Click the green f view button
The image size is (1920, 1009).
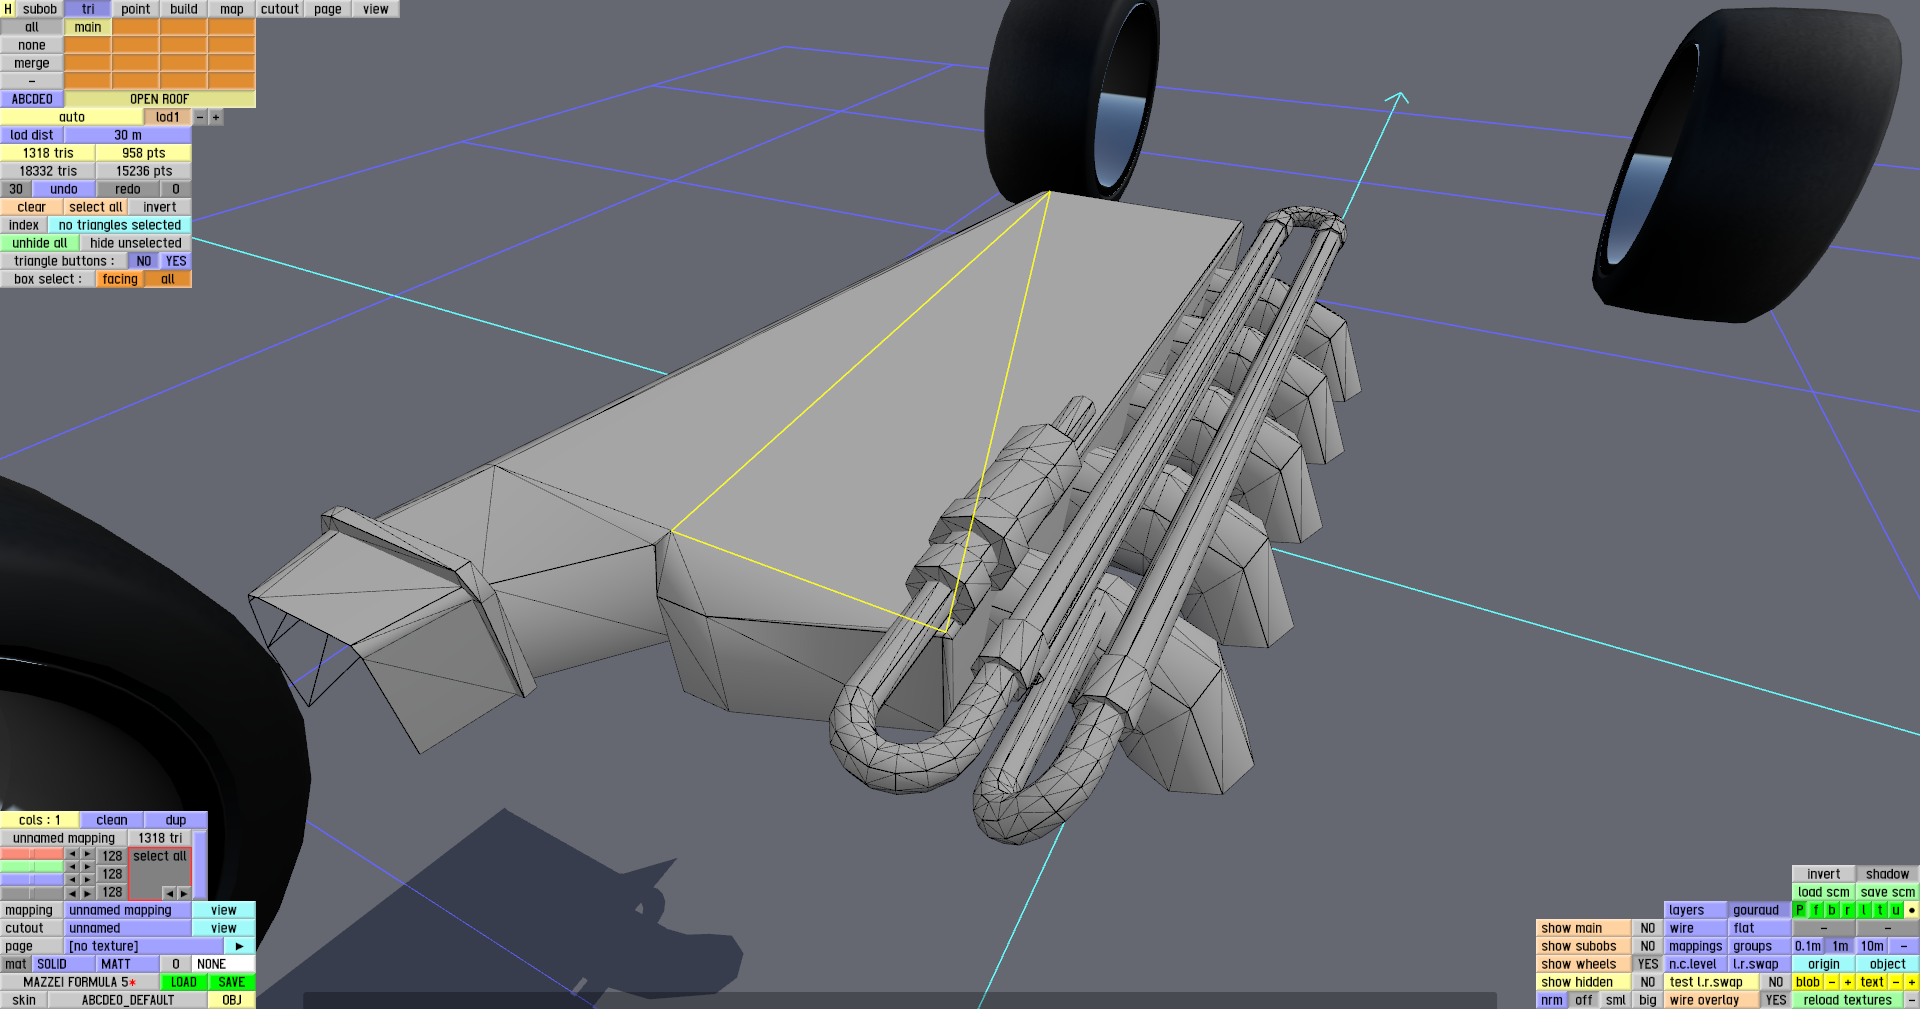click(1816, 910)
